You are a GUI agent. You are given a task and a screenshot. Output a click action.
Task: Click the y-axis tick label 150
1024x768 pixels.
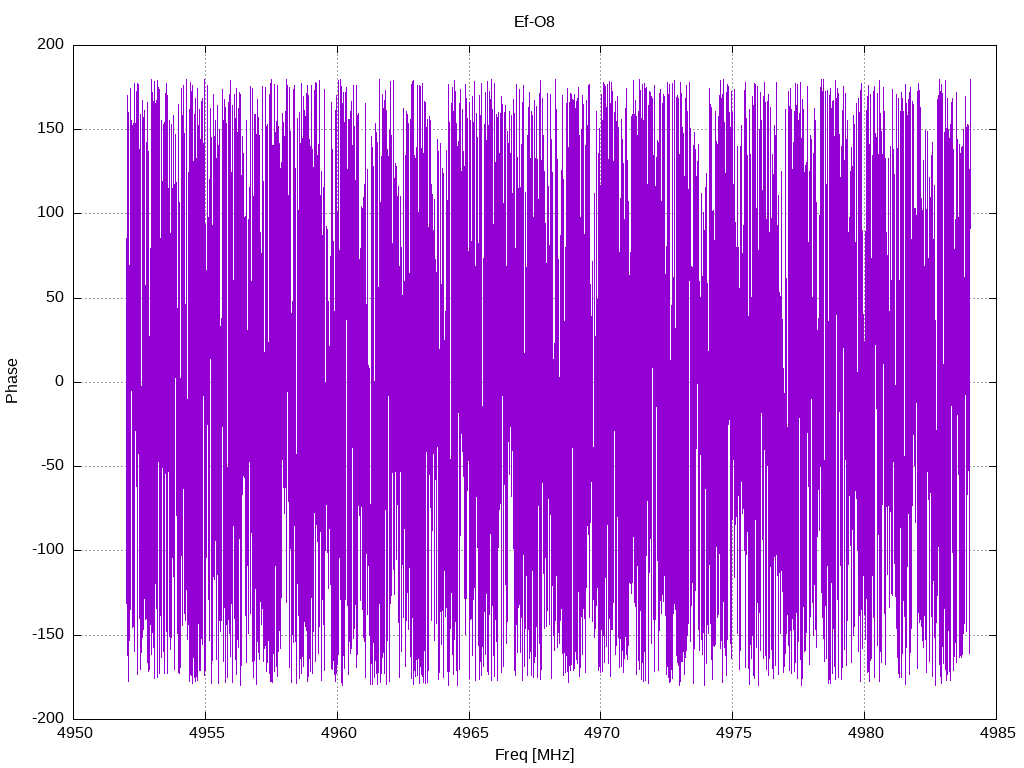(51, 129)
